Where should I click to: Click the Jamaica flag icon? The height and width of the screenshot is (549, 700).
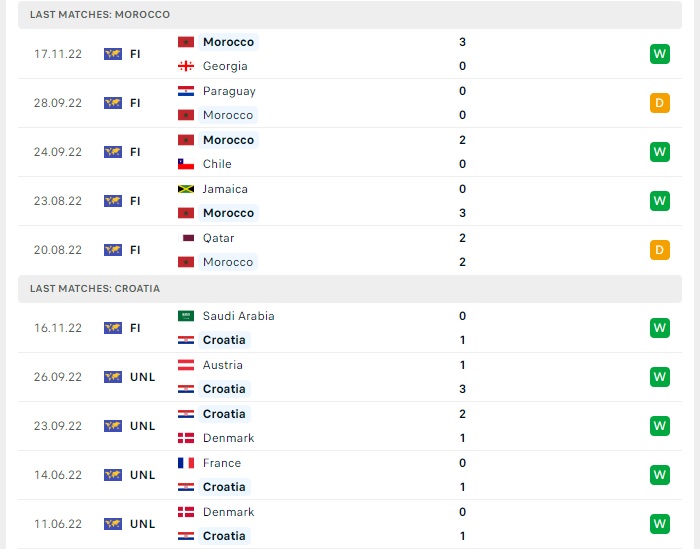[186, 189]
